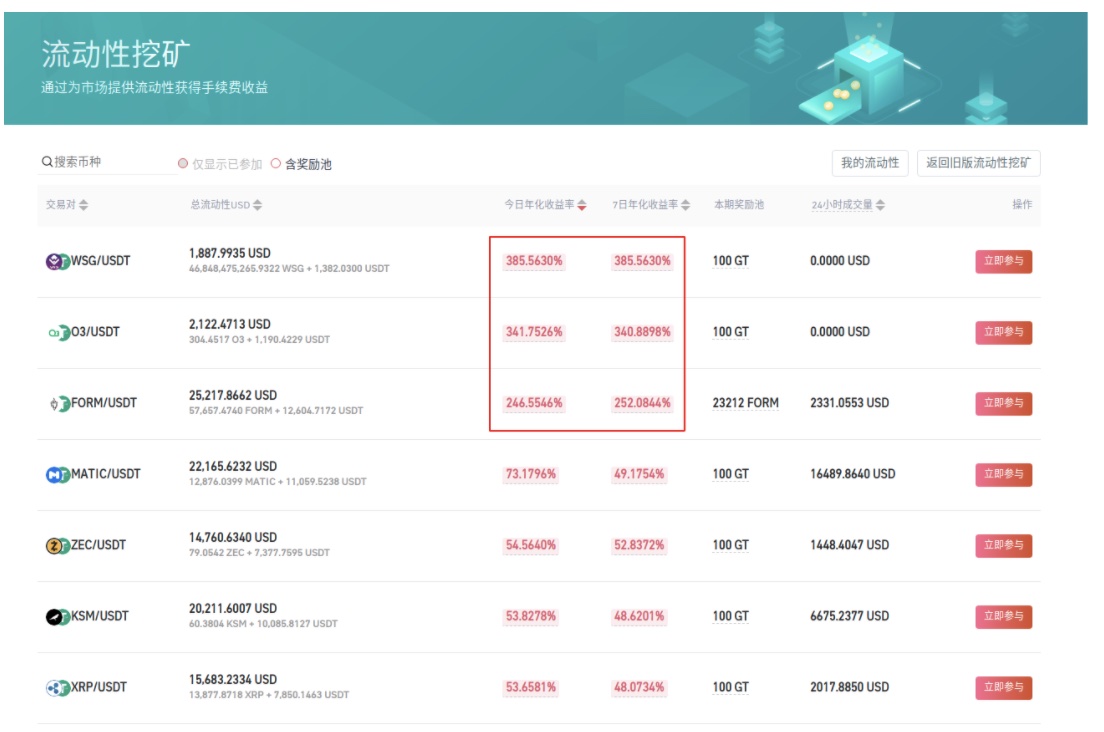This screenshot has height=732, width=1104.
Task: Sort by 交易对 column
Action: coord(84,205)
